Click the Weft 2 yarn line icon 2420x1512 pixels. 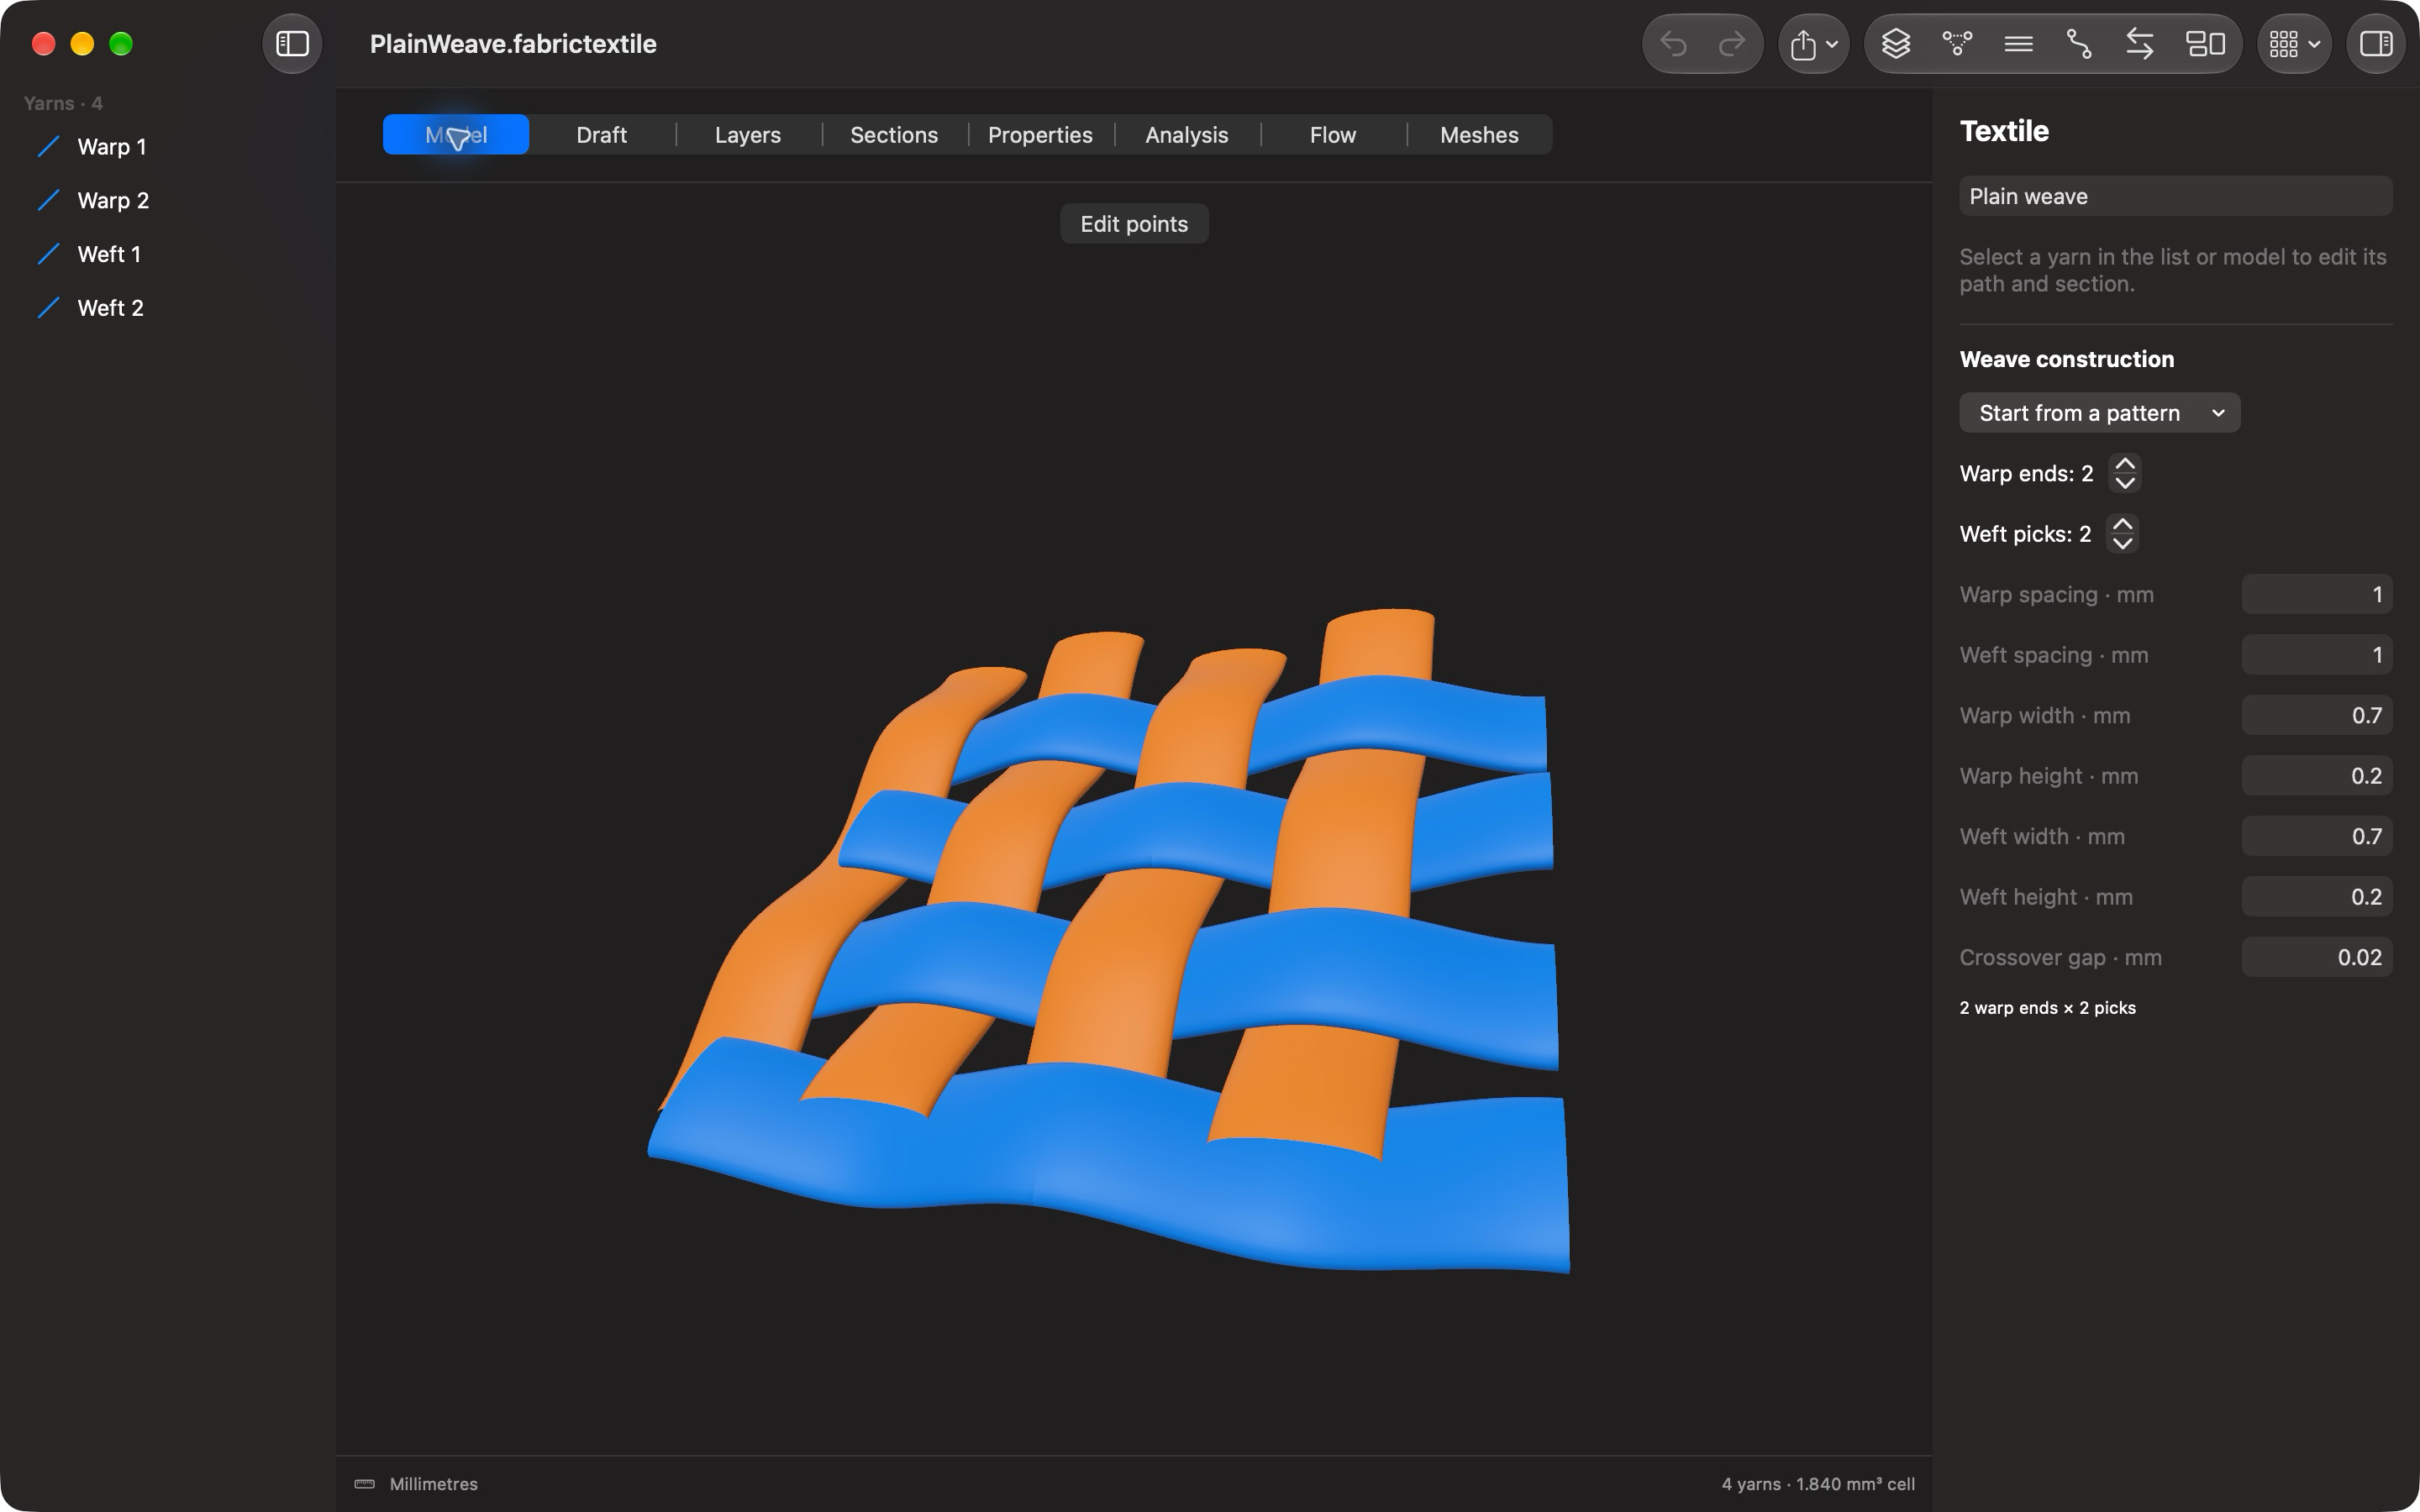[48, 308]
